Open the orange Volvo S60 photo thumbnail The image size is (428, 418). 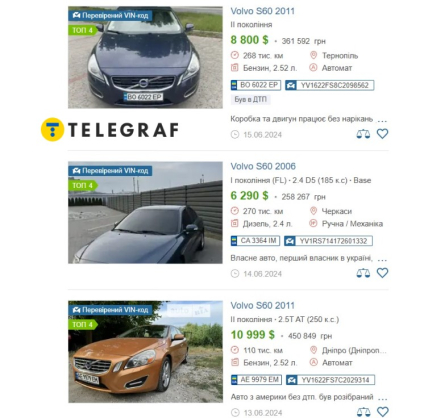(145, 352)
